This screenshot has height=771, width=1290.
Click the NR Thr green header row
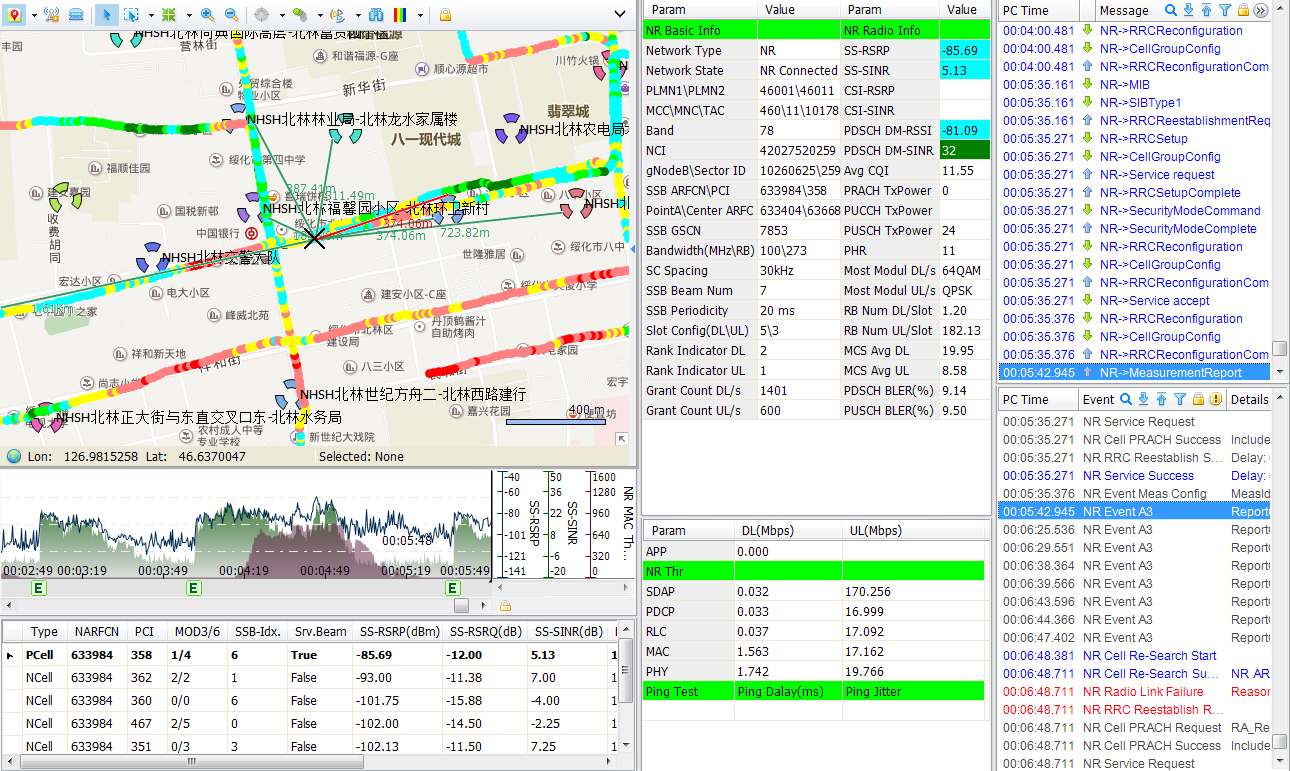pyautogui.click(x=815, y=571)
